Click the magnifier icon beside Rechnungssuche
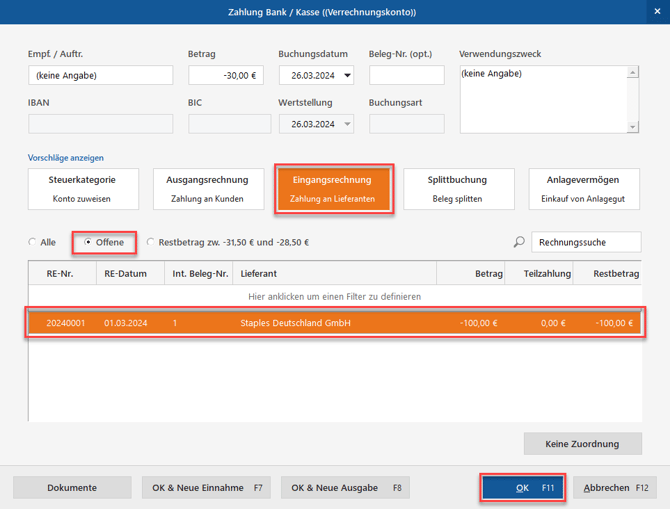 518,242
